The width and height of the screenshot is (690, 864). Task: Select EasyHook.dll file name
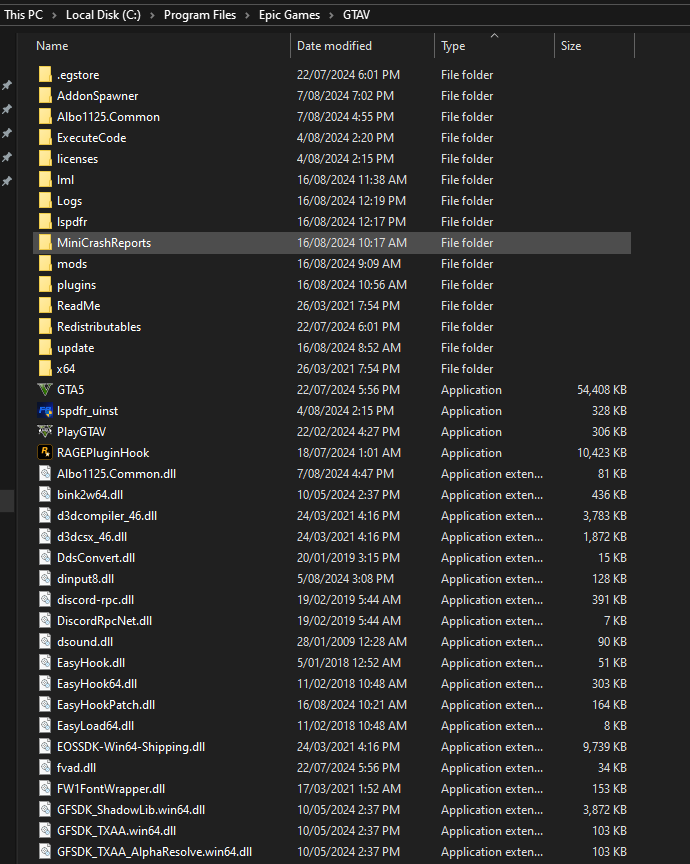coord(91,662)
